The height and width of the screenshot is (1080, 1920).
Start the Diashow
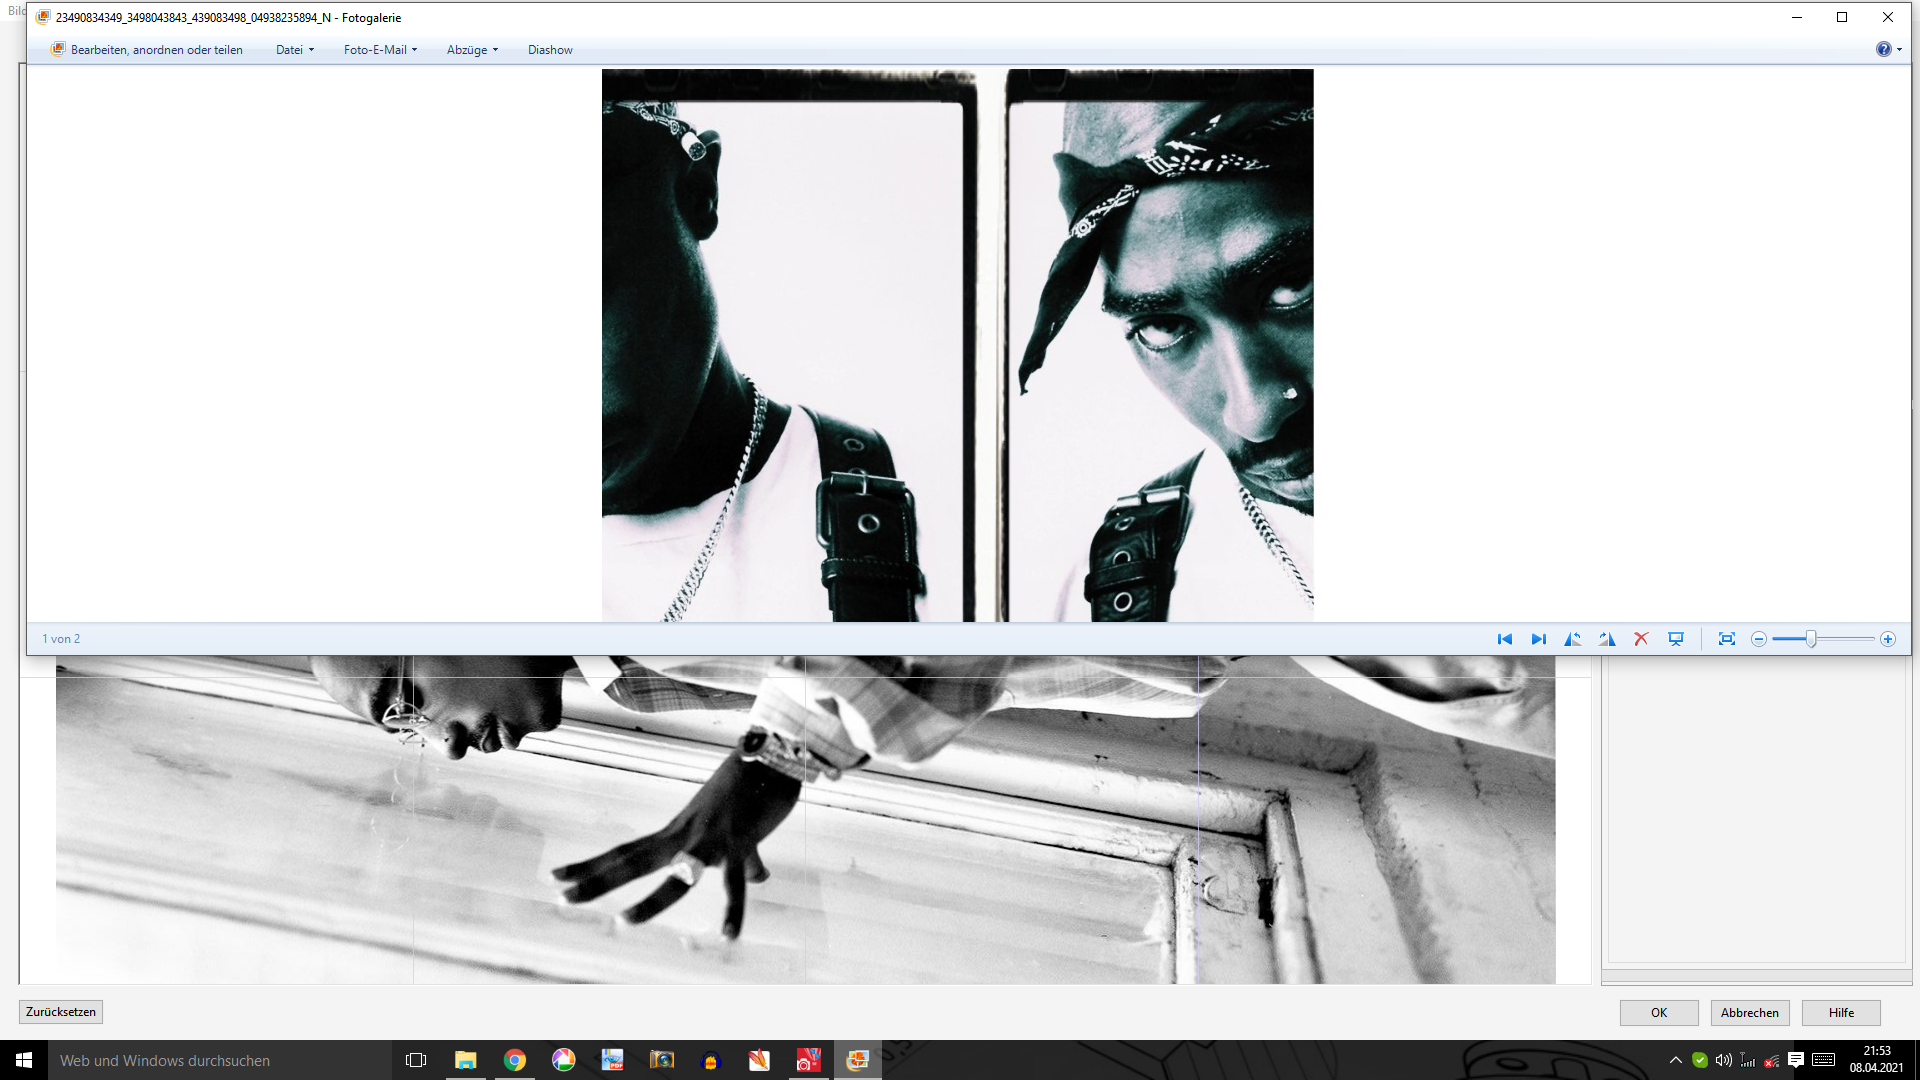[x=550, y=50]
